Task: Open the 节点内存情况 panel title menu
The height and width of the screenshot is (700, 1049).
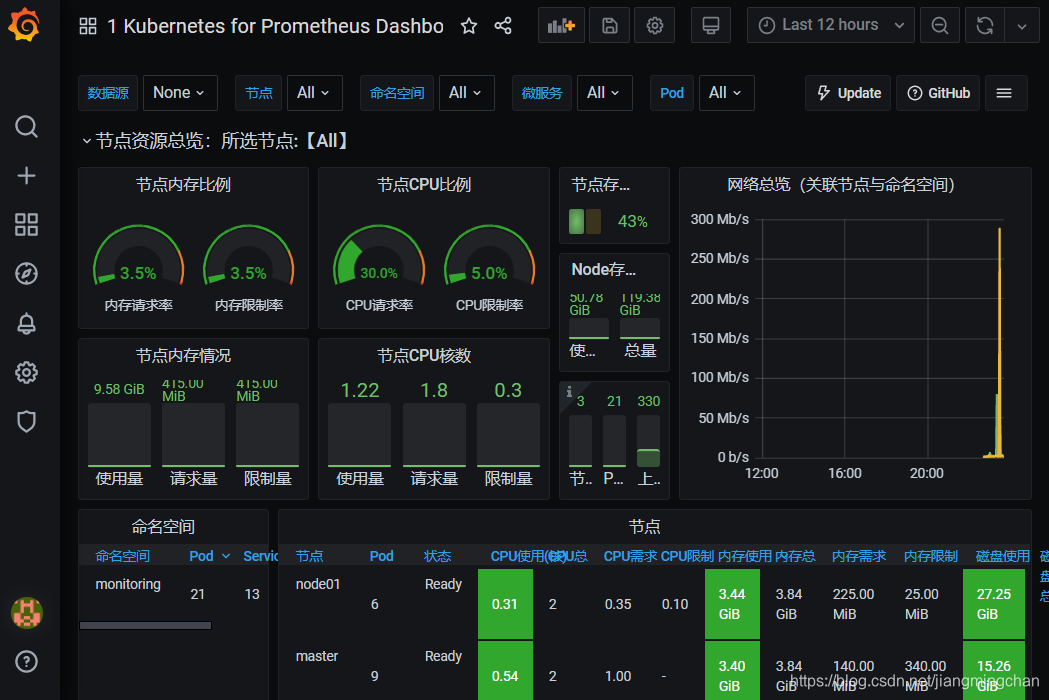Action: click(183, 355)
